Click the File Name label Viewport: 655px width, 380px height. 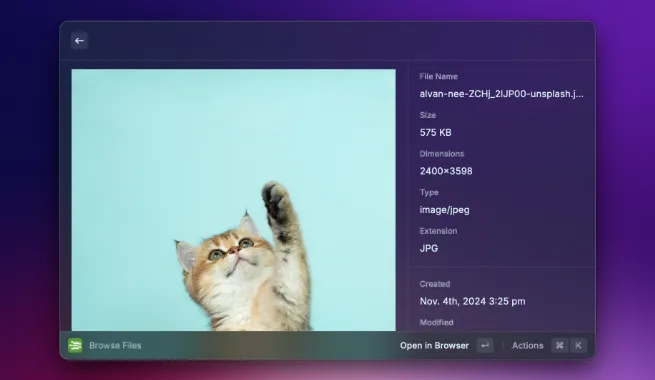(439, 76)
